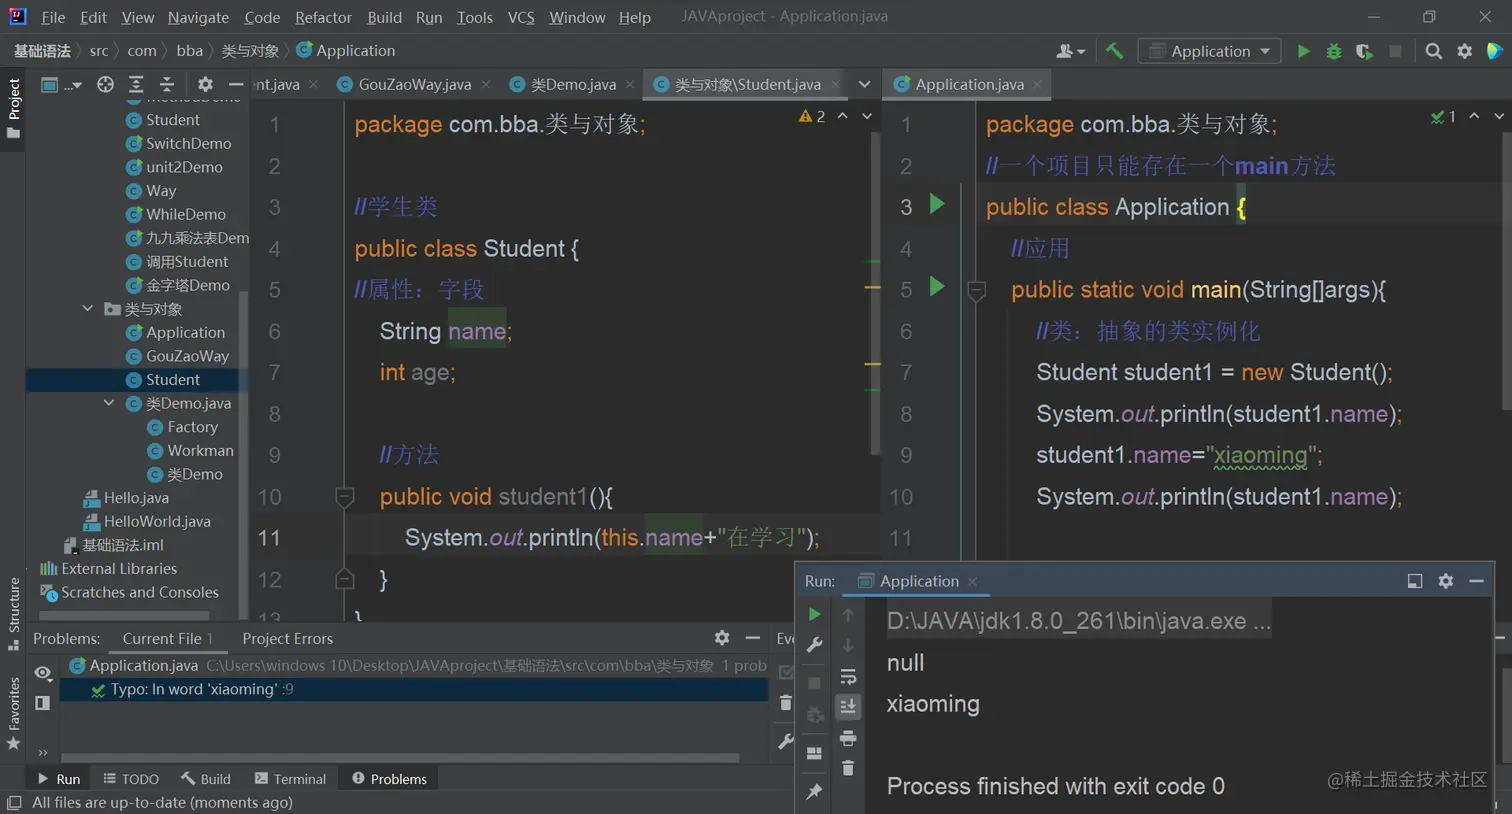
Task: Switch to GouZaoWay.java editor tab
Action: tap(414, 85)
